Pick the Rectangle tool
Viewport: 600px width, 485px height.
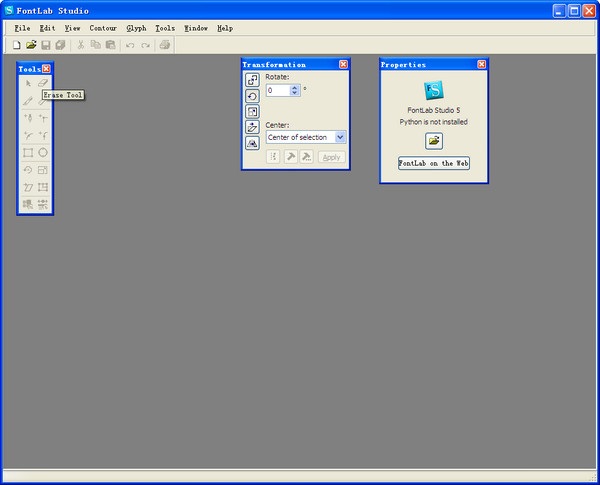(x=28, y=153)
